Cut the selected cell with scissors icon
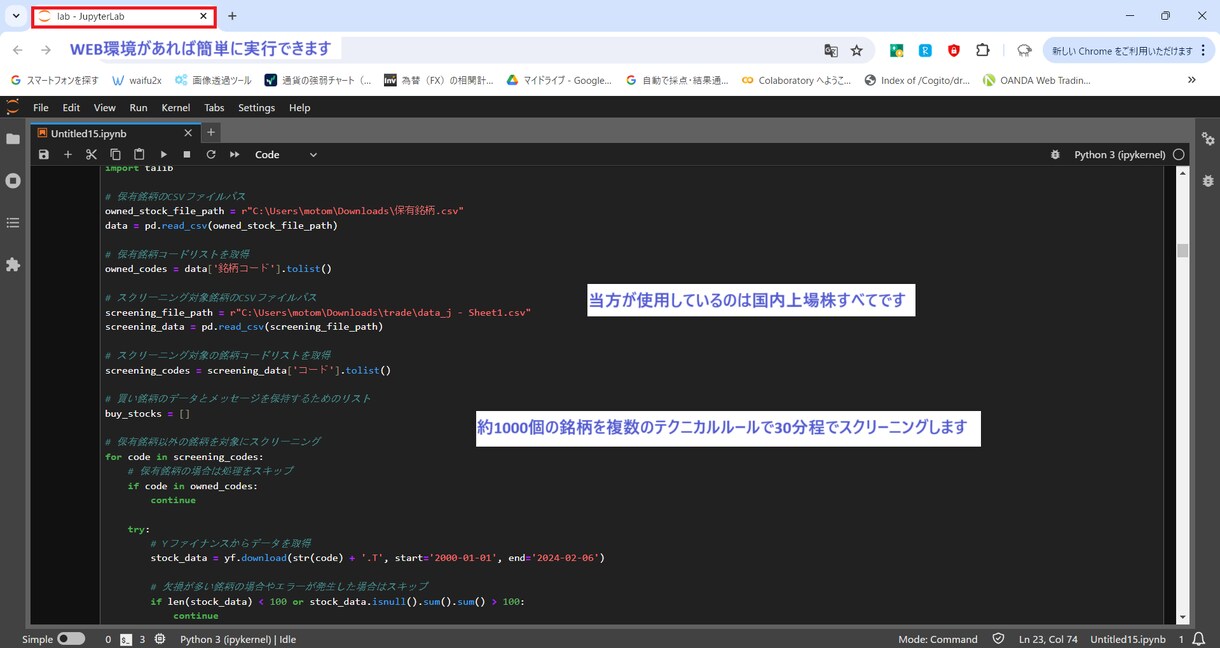This screenshot has height=648, width=1220. tap(91, 155)
